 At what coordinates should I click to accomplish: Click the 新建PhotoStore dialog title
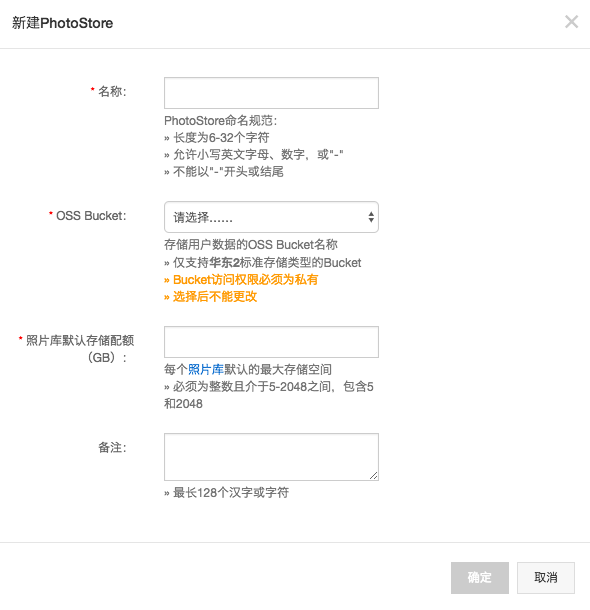tap(62, 23)
